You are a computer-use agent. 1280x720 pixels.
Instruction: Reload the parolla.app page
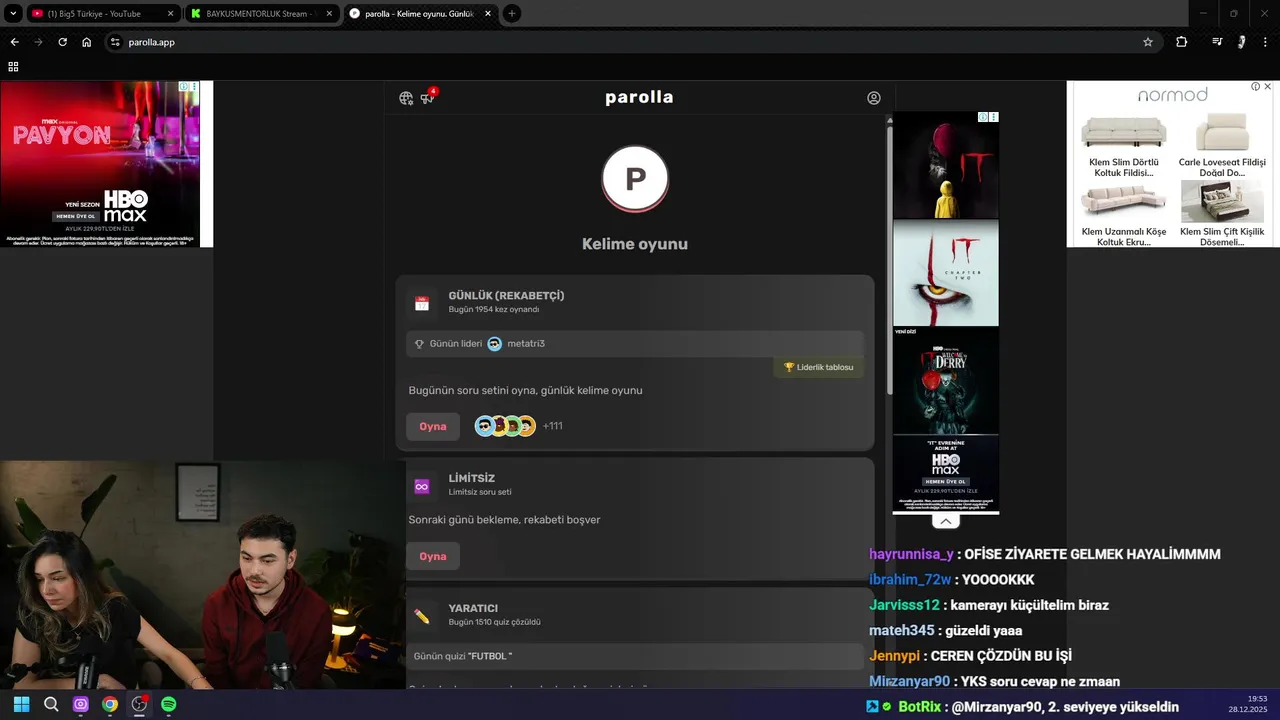tap(62, 42)
